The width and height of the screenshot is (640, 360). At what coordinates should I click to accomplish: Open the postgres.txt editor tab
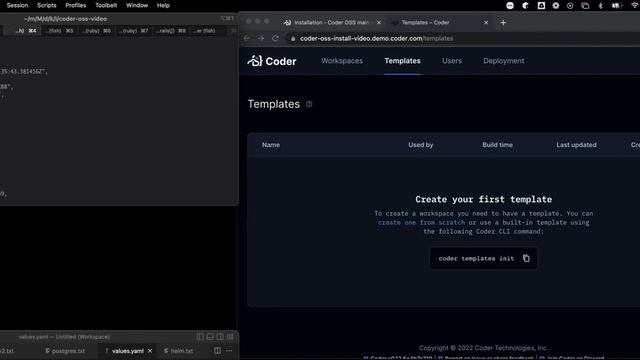(65, 351)
